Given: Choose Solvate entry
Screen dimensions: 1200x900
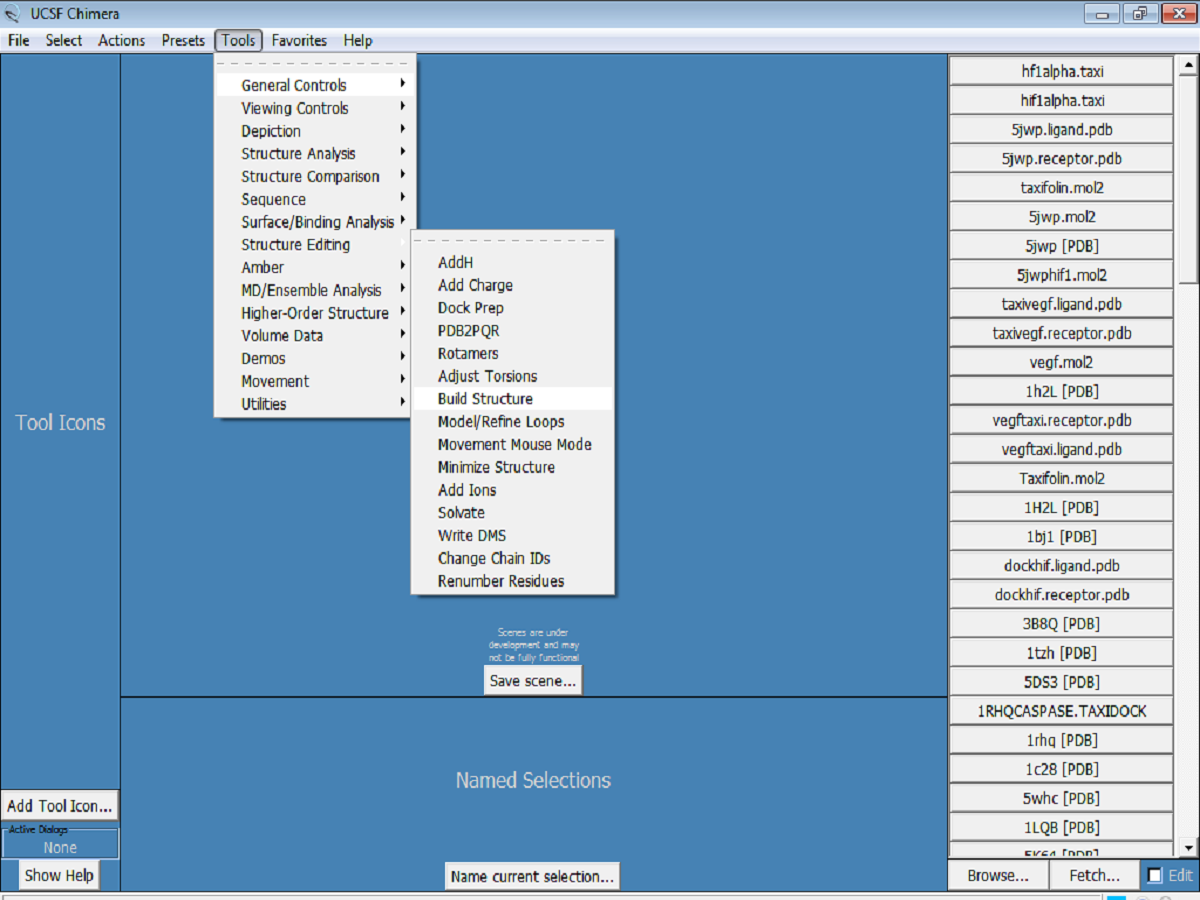Looking at the screenshot, I should tap(513, 512).
